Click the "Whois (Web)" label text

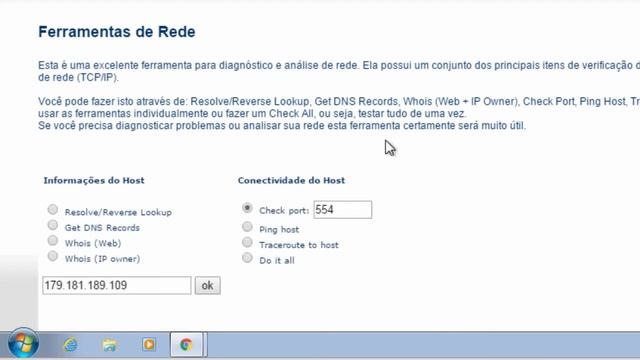pos(93,243)
